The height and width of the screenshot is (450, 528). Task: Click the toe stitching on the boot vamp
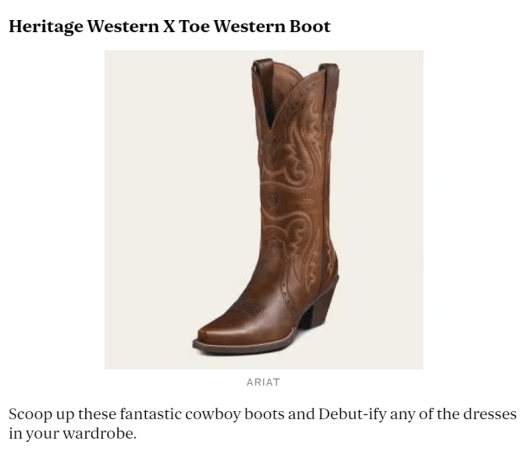(x=251, y=306)
